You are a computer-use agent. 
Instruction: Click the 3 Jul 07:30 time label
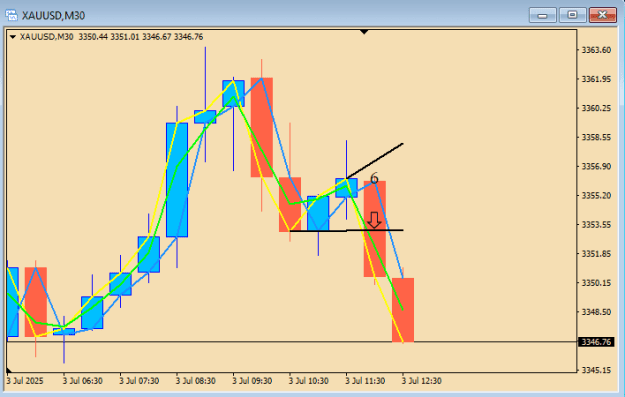coord(139,381)
